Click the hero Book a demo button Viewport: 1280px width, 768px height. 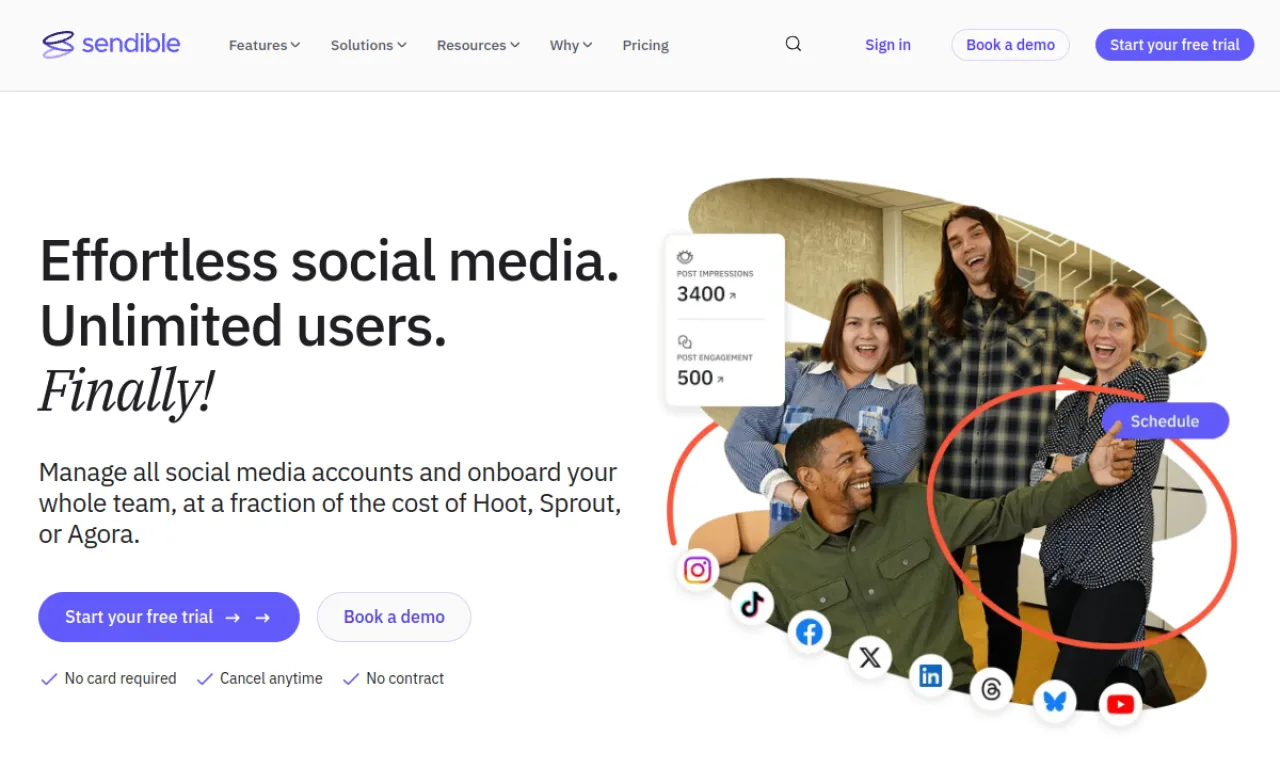click(394, 617)
